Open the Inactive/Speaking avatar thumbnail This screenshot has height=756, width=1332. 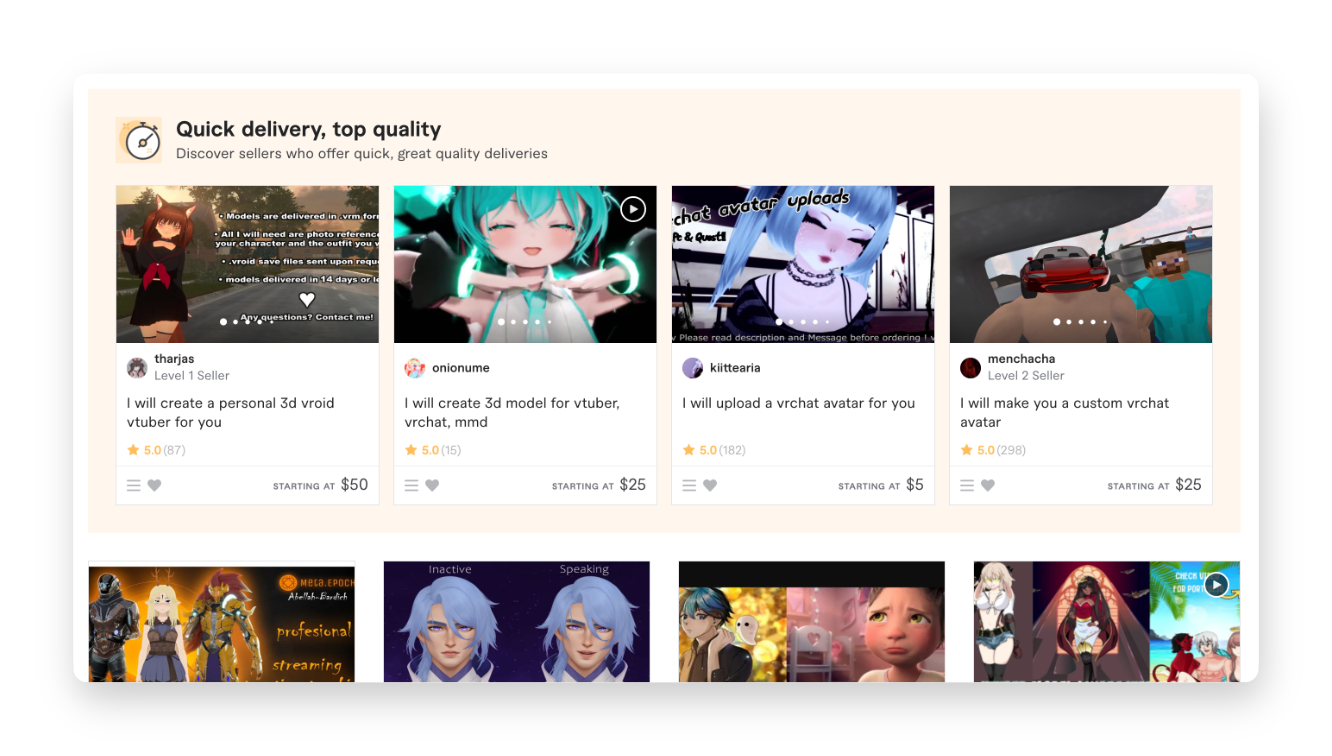coord(517,621)
